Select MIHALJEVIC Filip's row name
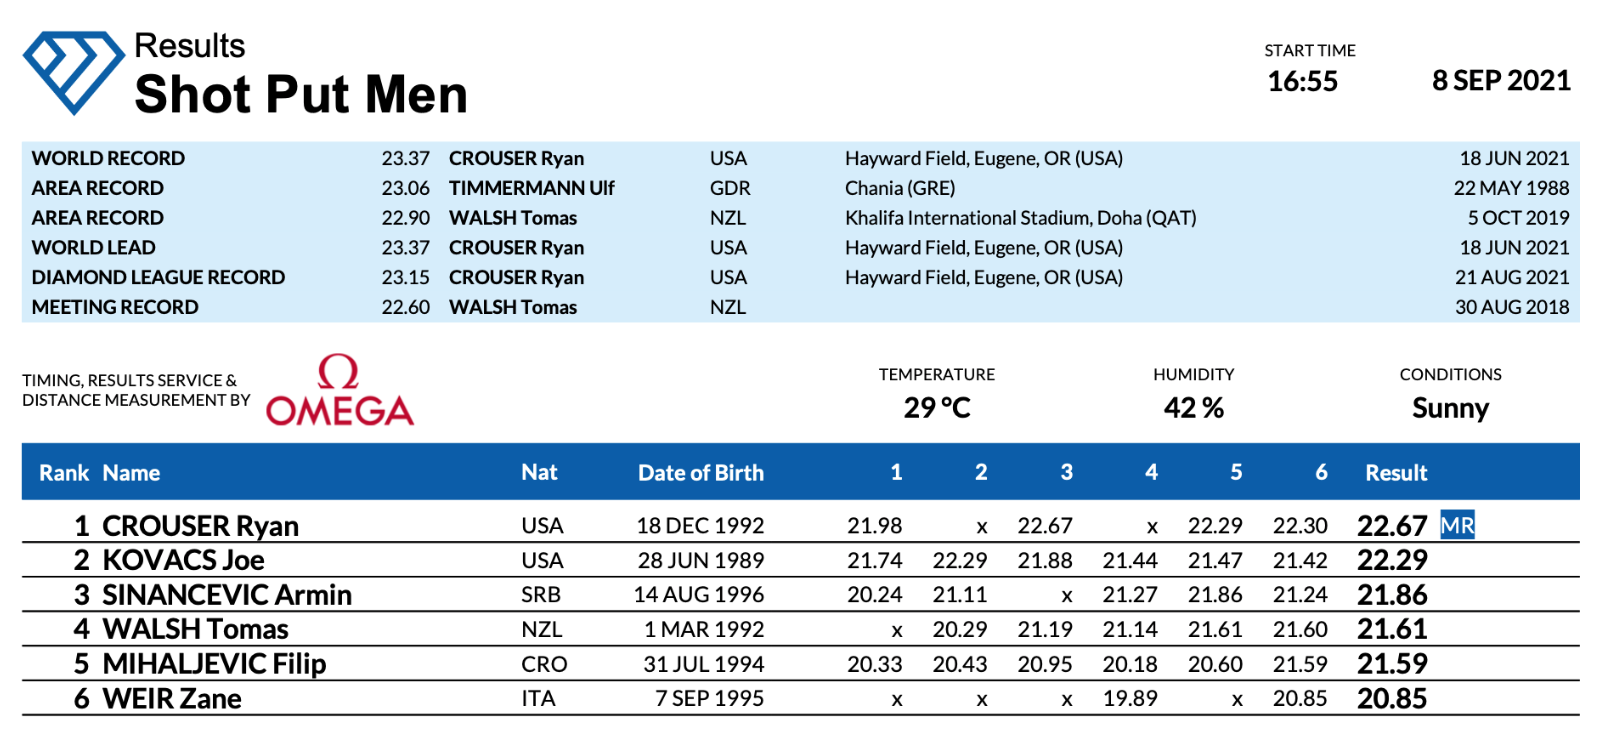 point(214,664)
